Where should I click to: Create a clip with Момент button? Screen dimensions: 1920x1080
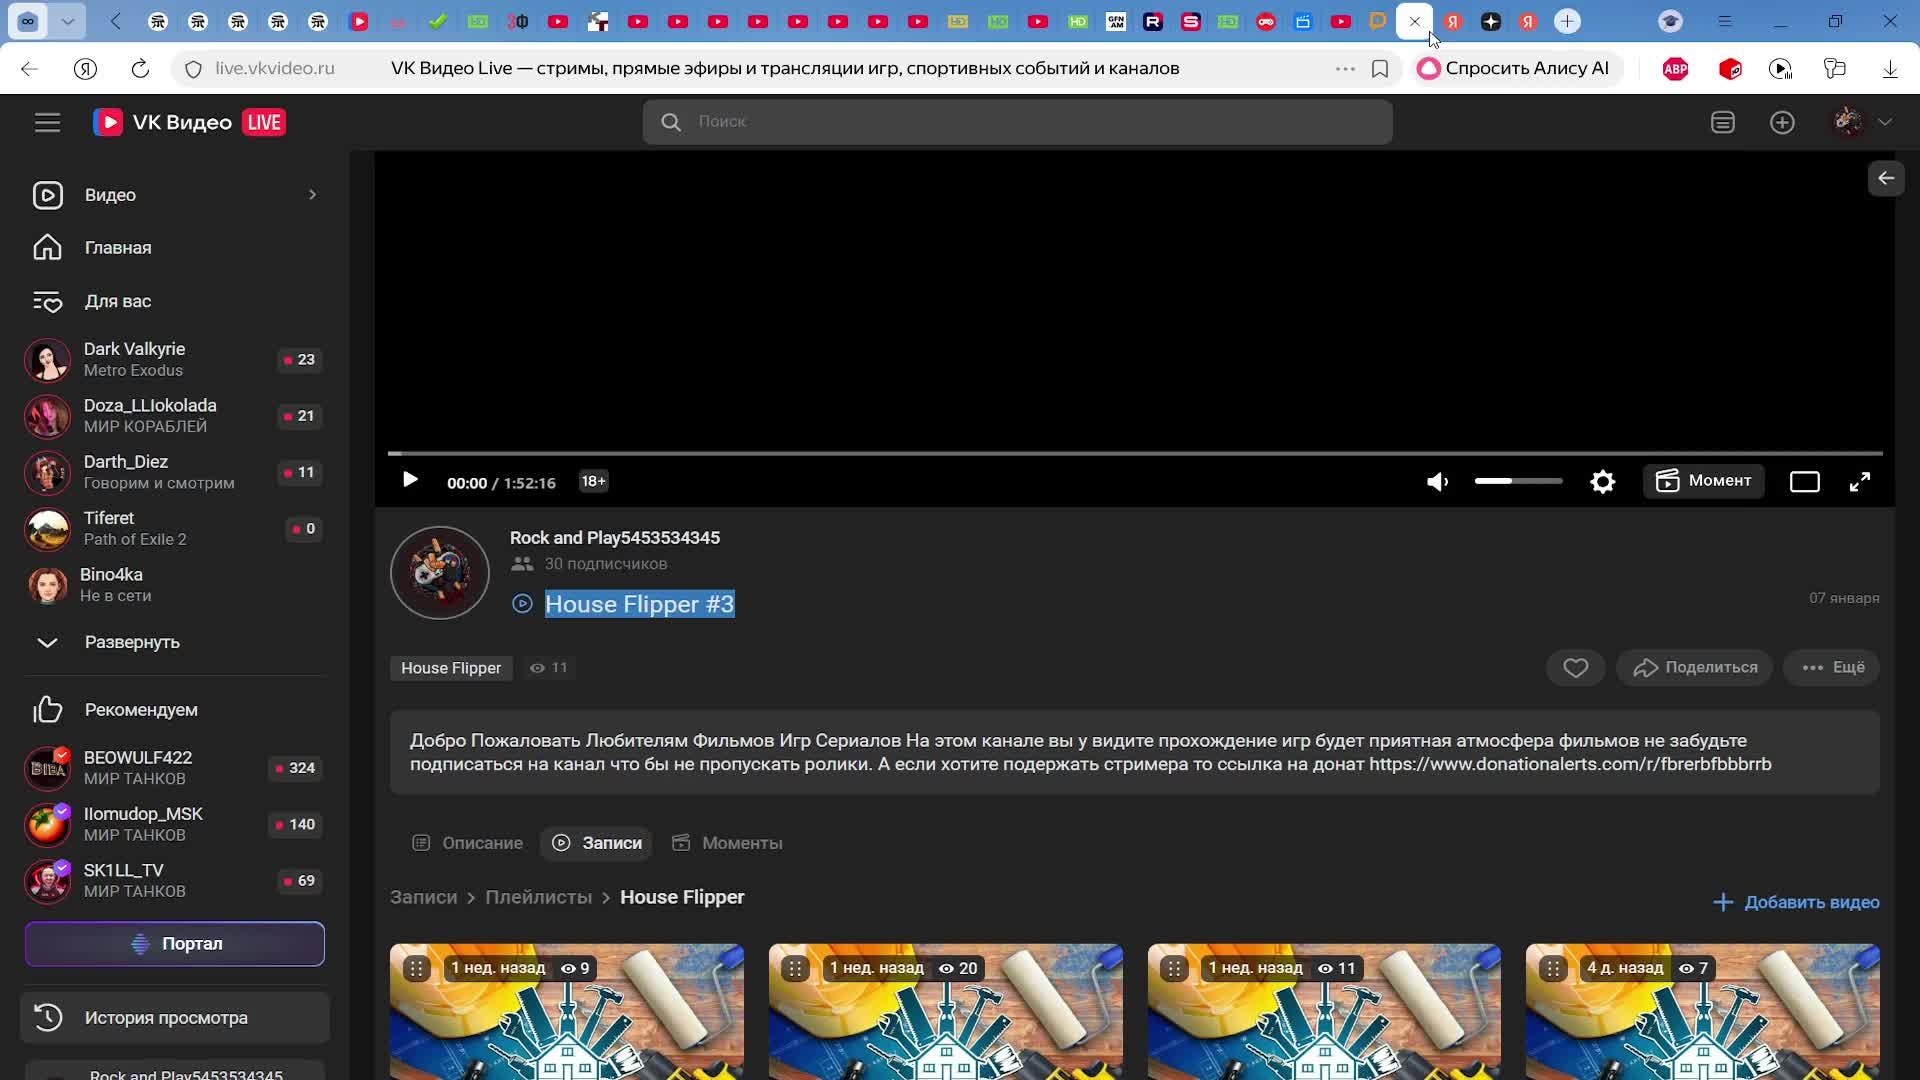tap(1703, 481)
